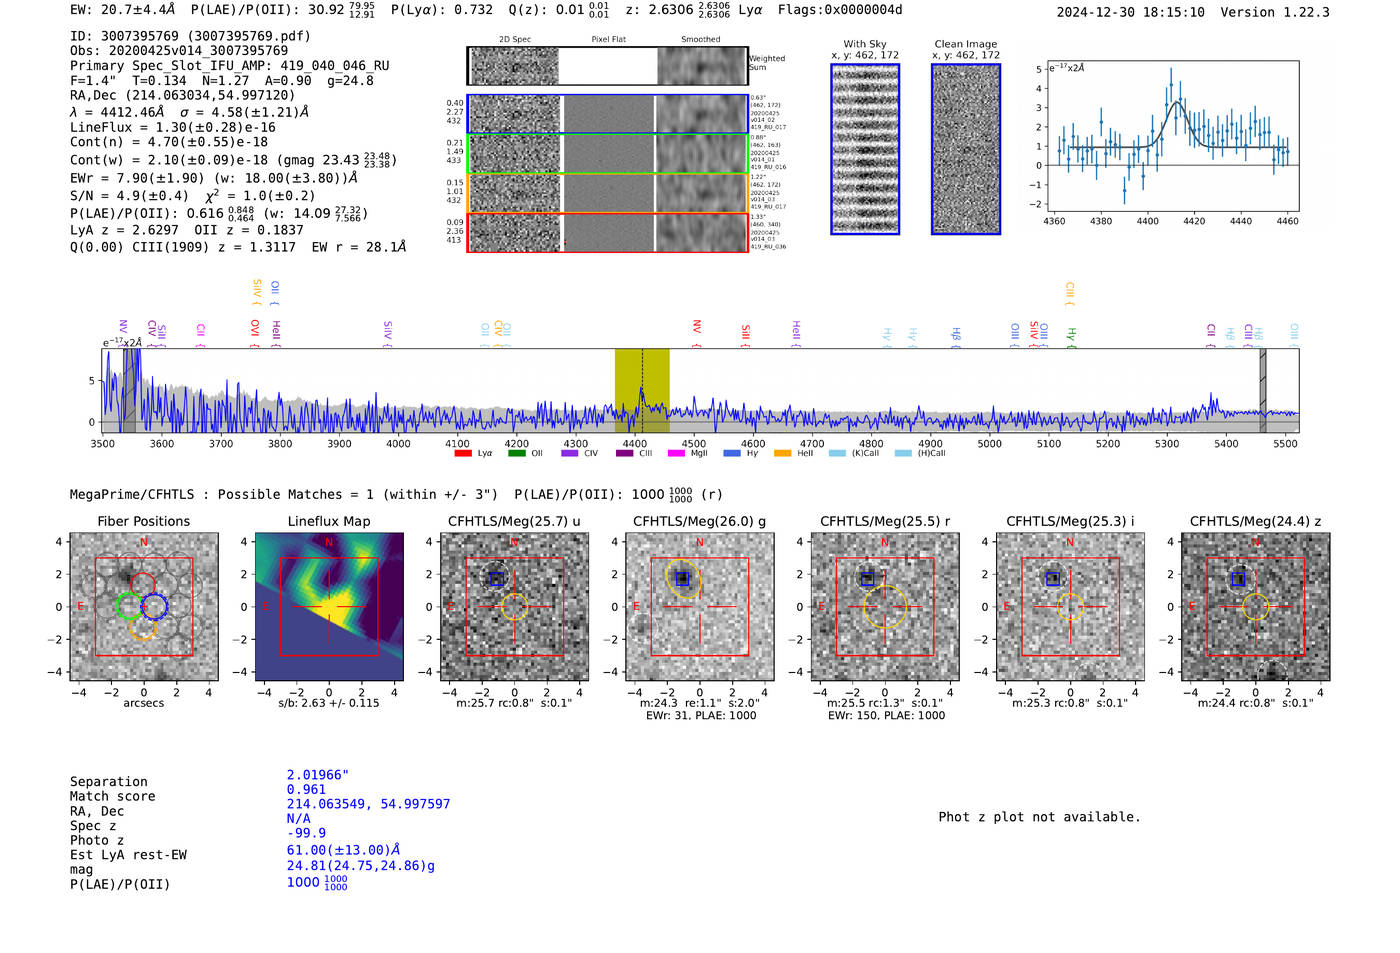
Task: Click the green-bordered fiber spectrum row
Action: 607,153
